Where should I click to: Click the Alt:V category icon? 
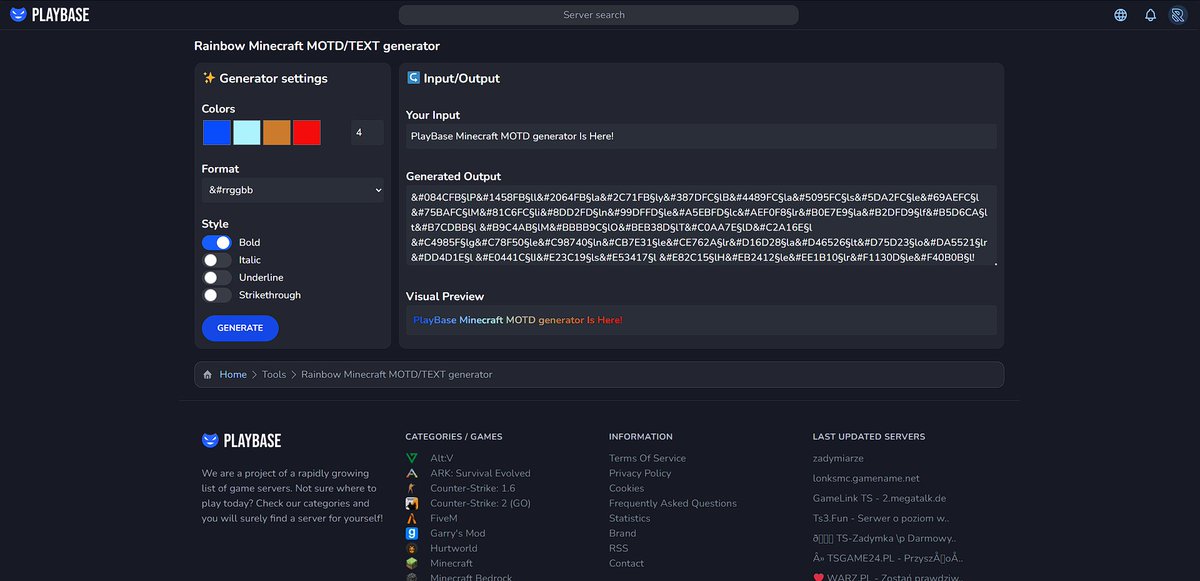click(x=411, y=458)
